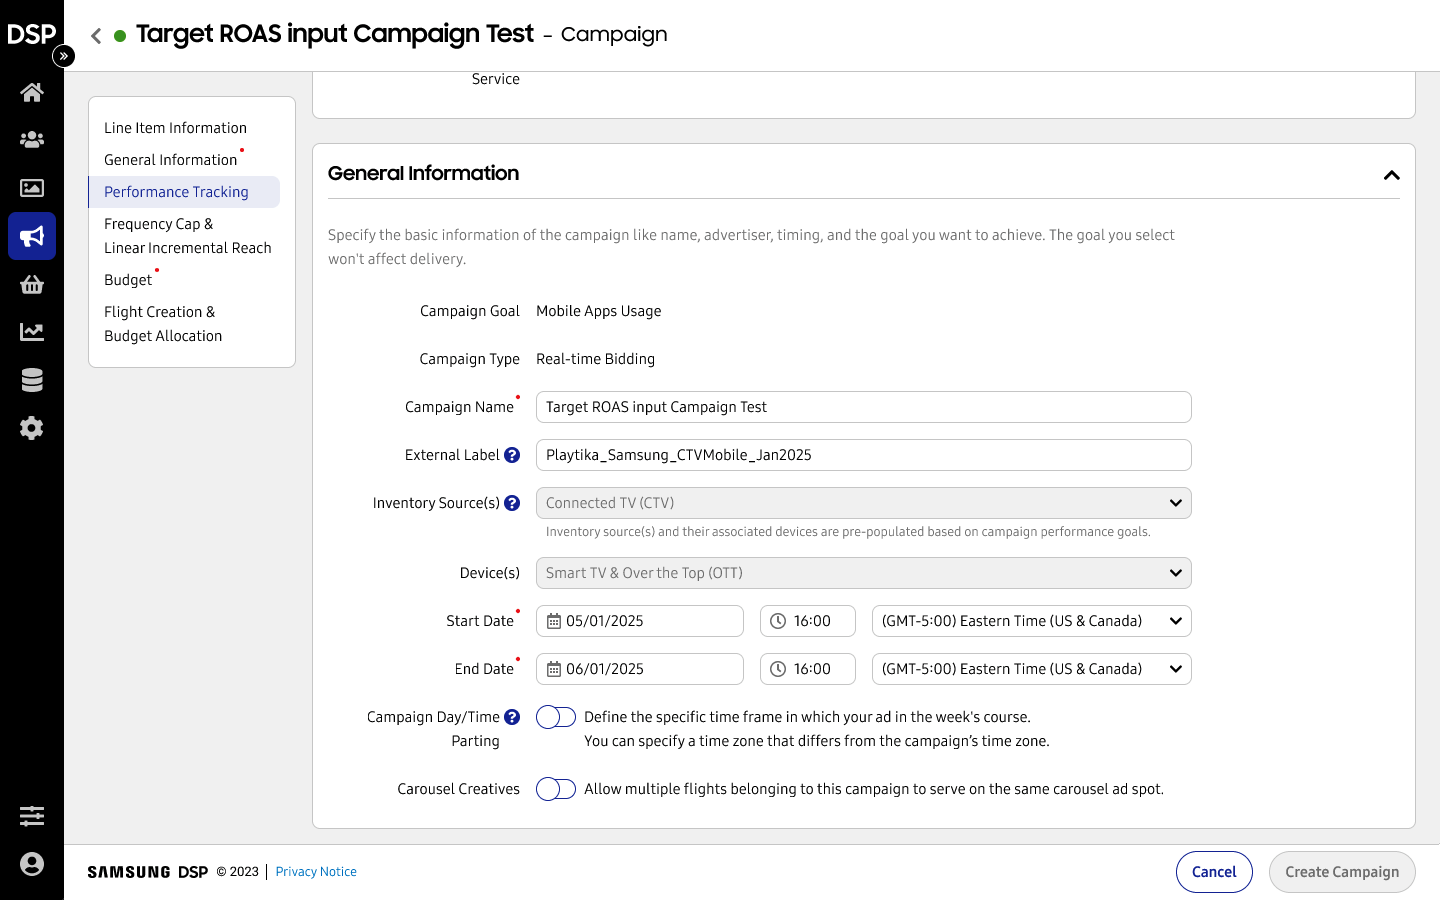1440x900 pixels.
Task: Jump to Flight Creation & Budget Allocation
Action: click(163, 324)
